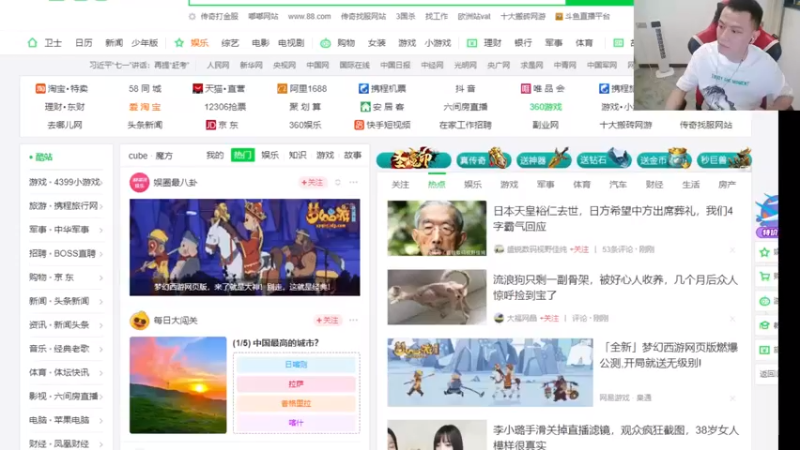Open 唯品会 pink icon link
This screenshot has height=450, width=800.
coord(526,89)
